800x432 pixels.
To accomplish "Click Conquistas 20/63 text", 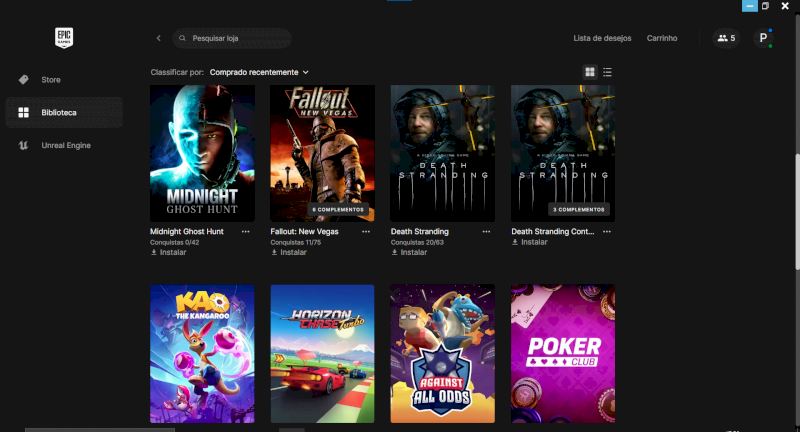I will pos(417,243).
